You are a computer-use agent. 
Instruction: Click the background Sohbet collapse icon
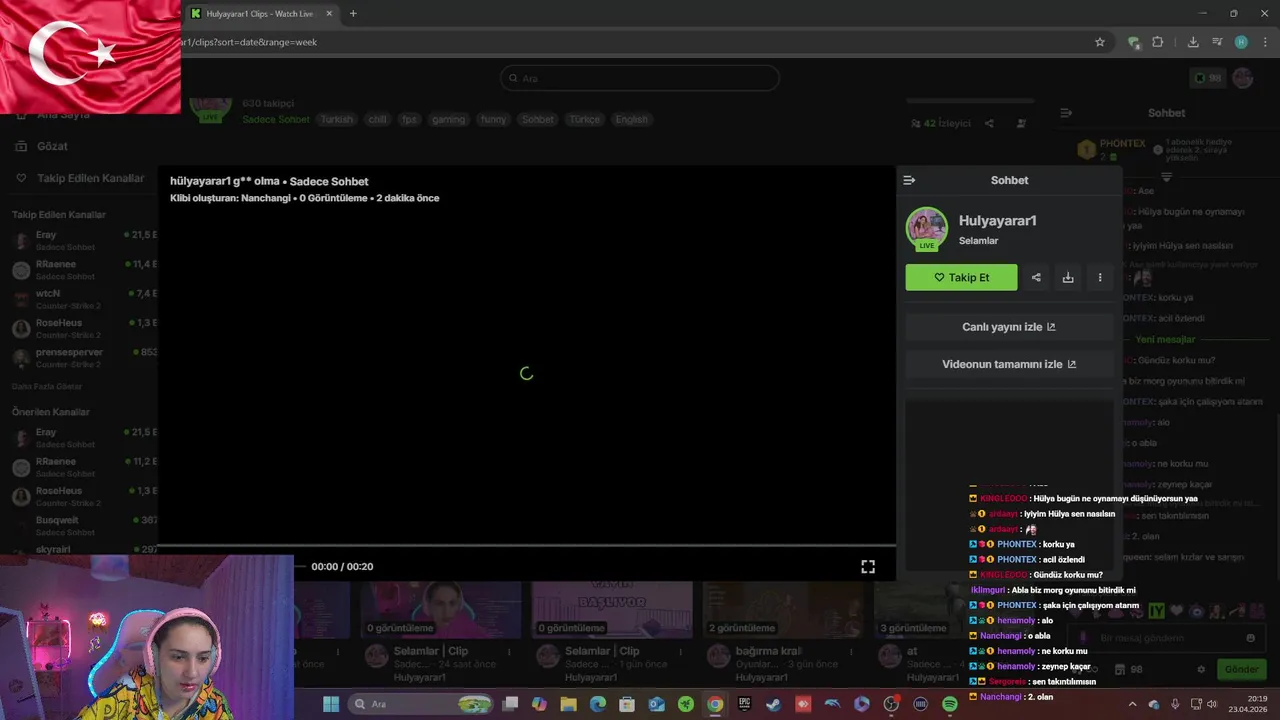coord(1066,113)
